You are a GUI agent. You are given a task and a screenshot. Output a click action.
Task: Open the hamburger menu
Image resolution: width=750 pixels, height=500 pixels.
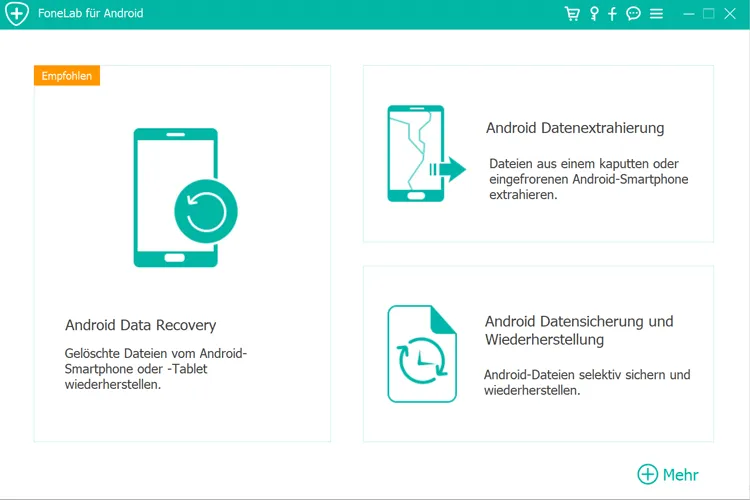pos(656,14)
